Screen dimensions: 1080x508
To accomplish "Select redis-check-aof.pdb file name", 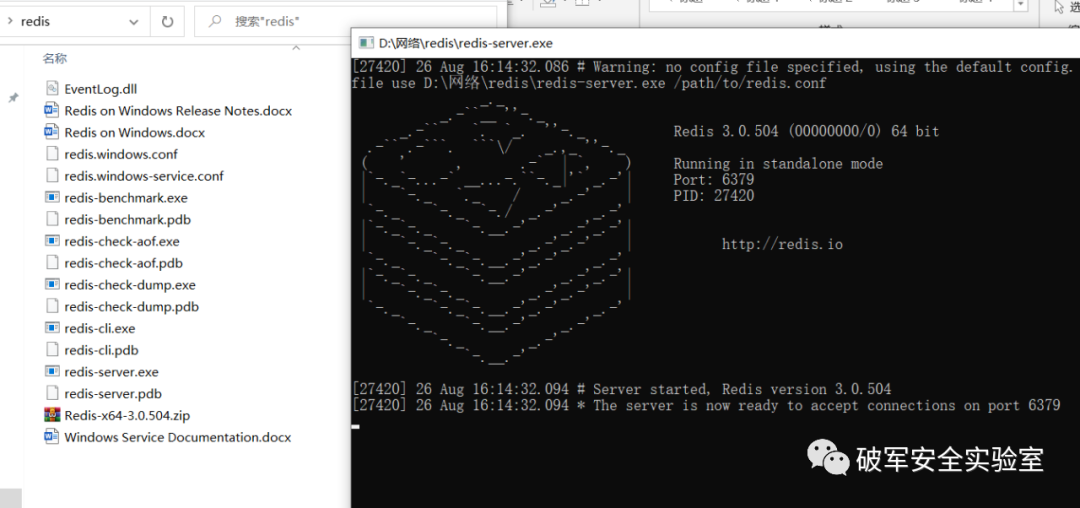I will [123, 263].
